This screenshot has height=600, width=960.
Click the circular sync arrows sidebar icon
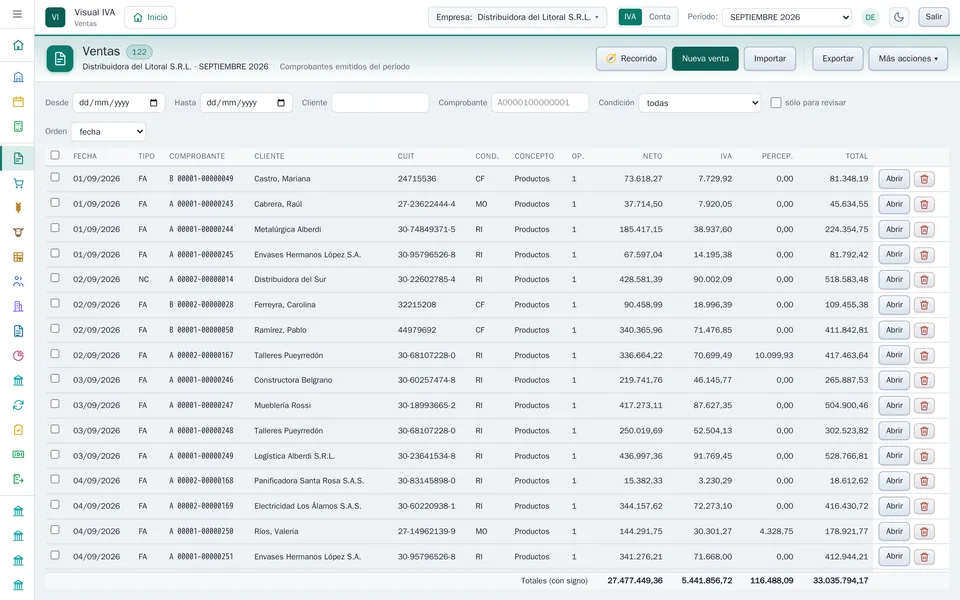pos(18,405)
